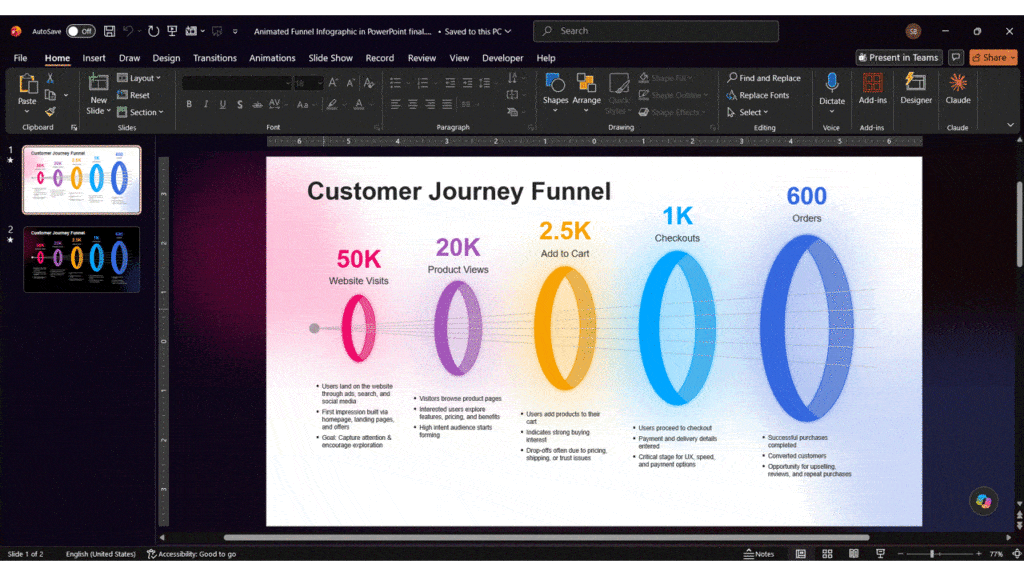The width and height of the screenshot is (1024, 576).
Task: Toggle Bold formatting
Action: coord(189,104)
